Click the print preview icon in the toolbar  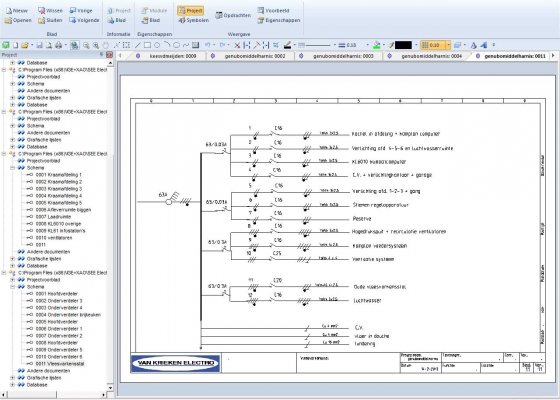tap(49, 45)
